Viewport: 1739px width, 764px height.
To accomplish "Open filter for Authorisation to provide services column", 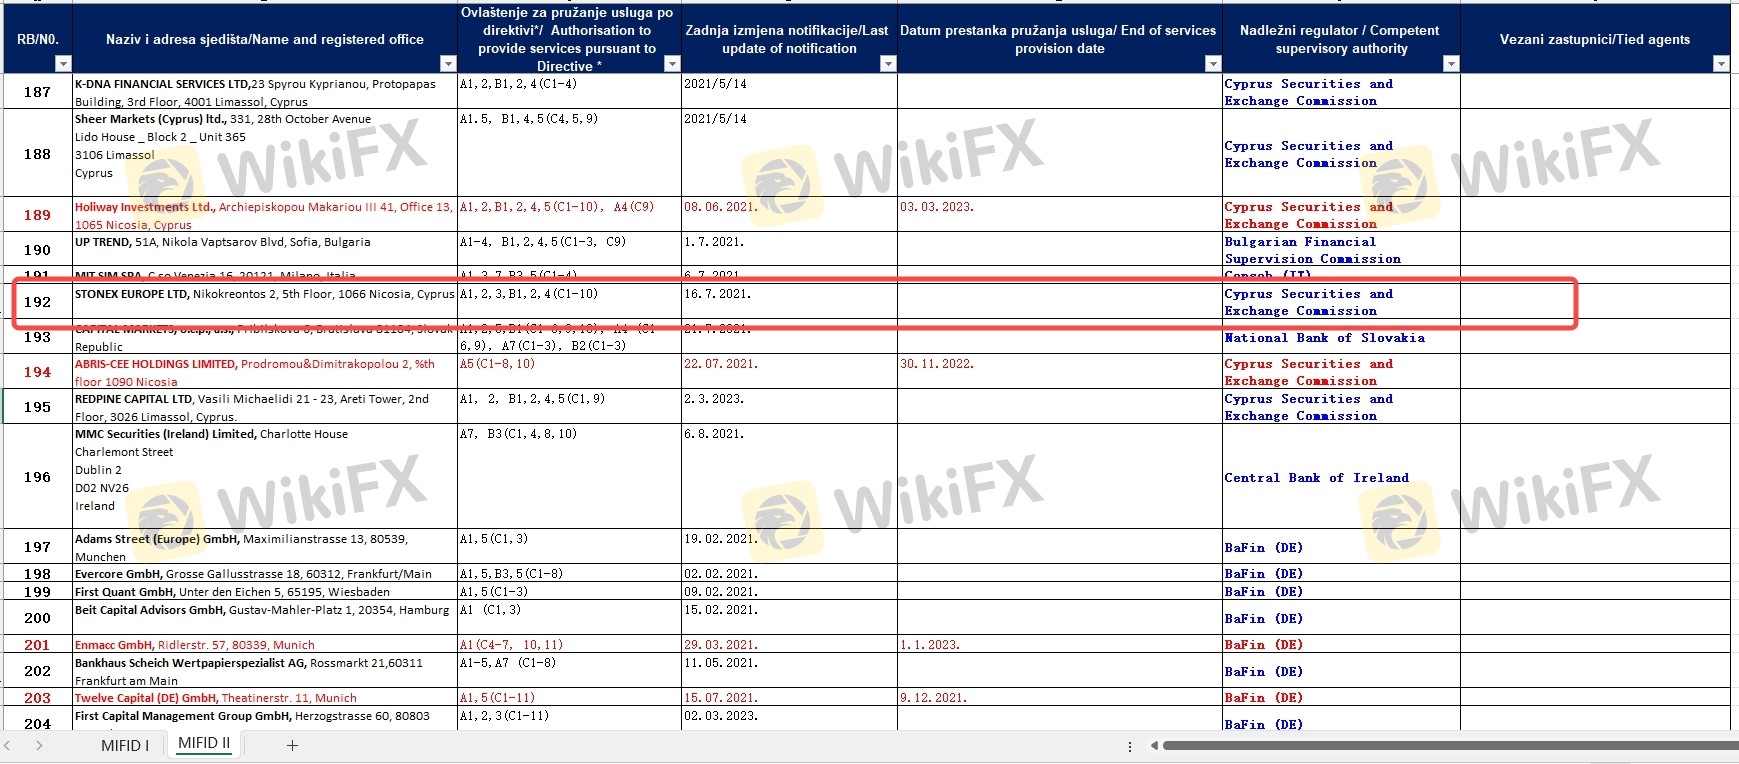I will tap(671, 64).
